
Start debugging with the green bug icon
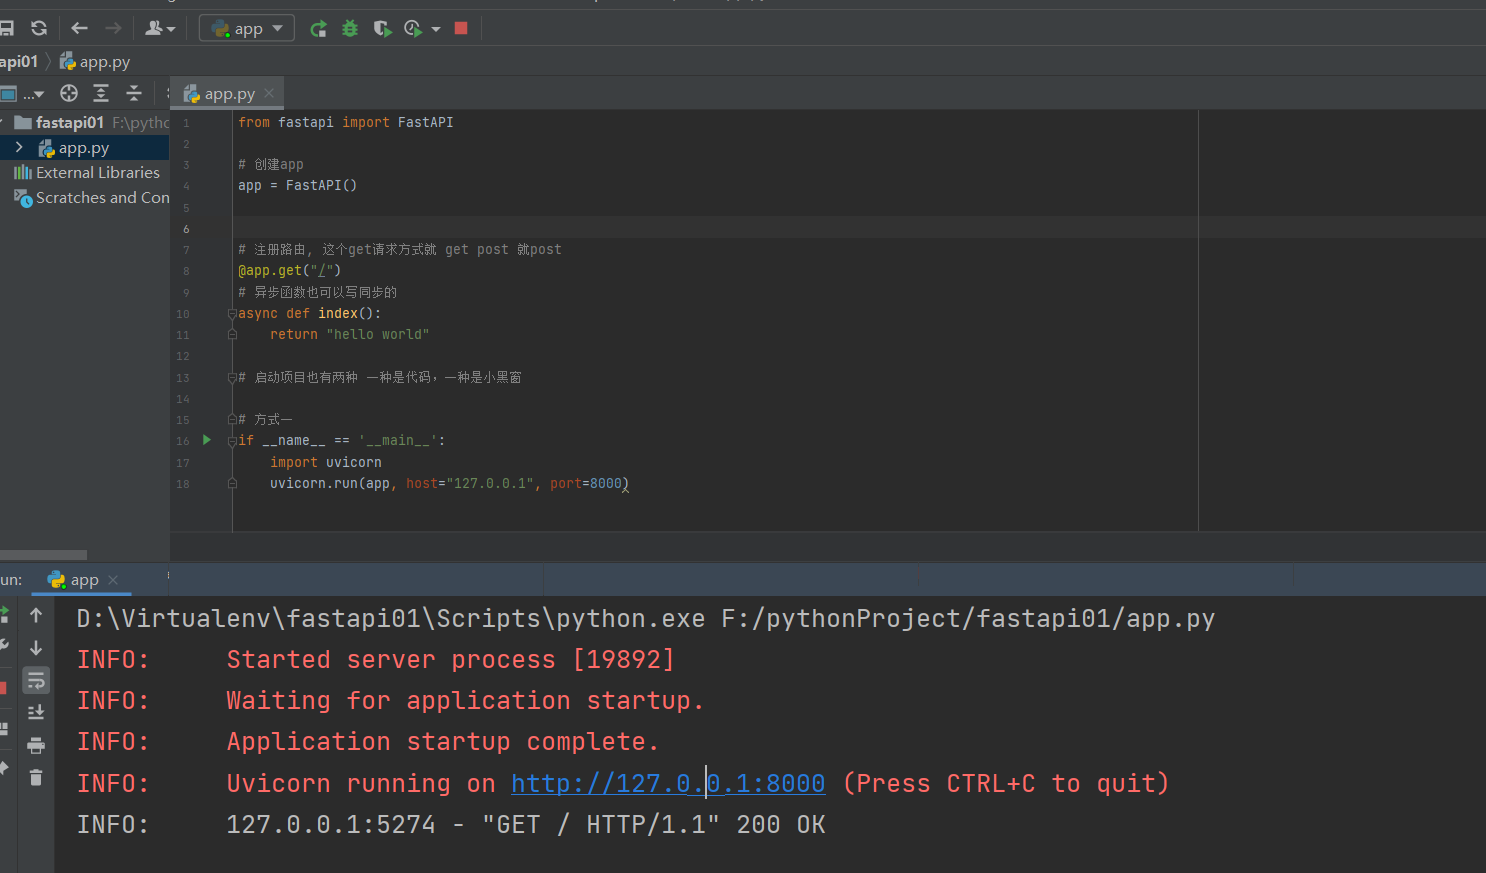(350, 28)
